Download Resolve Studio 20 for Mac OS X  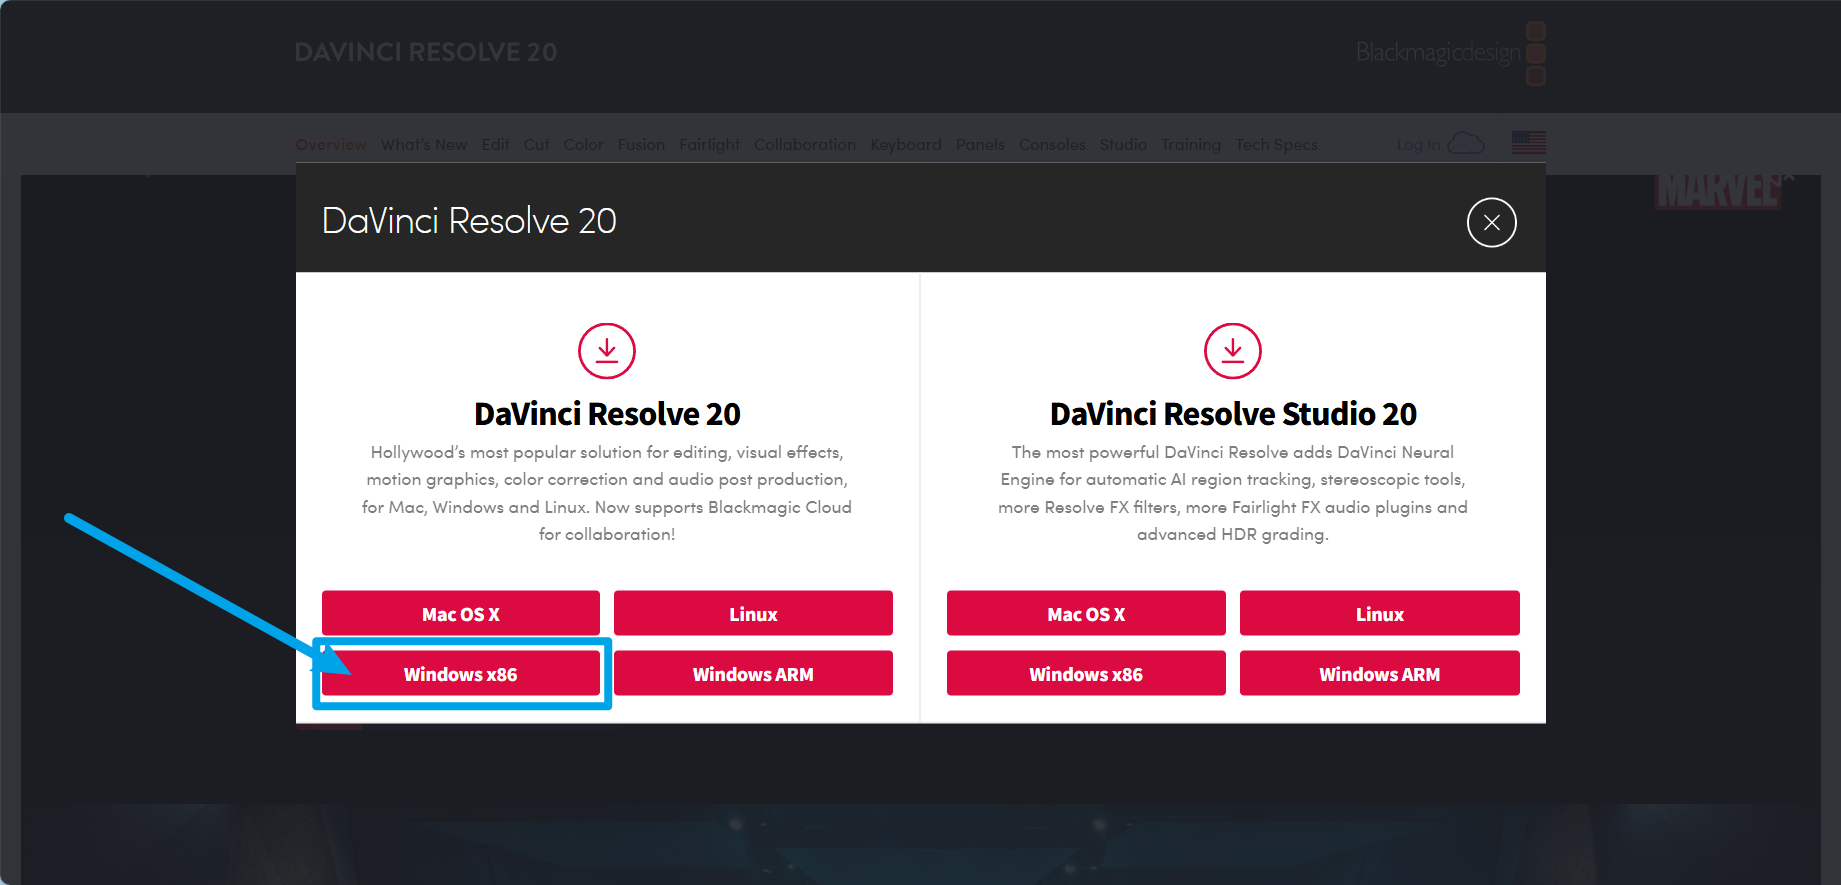(1086, 613)
